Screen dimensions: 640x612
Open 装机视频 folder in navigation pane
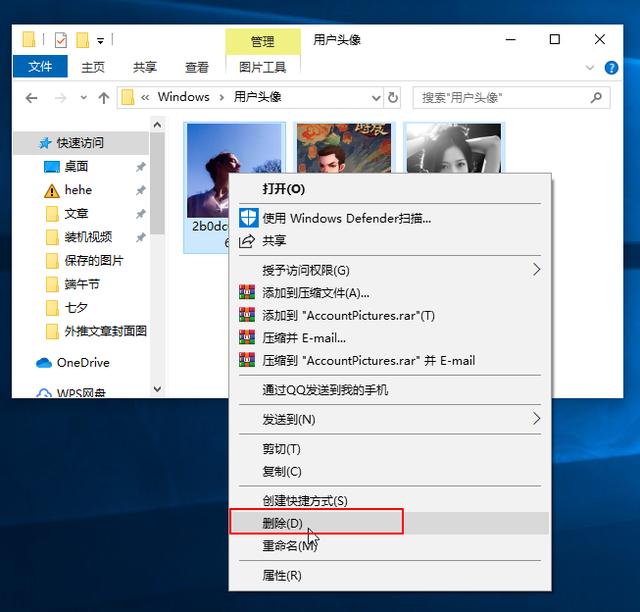point(88,237)
